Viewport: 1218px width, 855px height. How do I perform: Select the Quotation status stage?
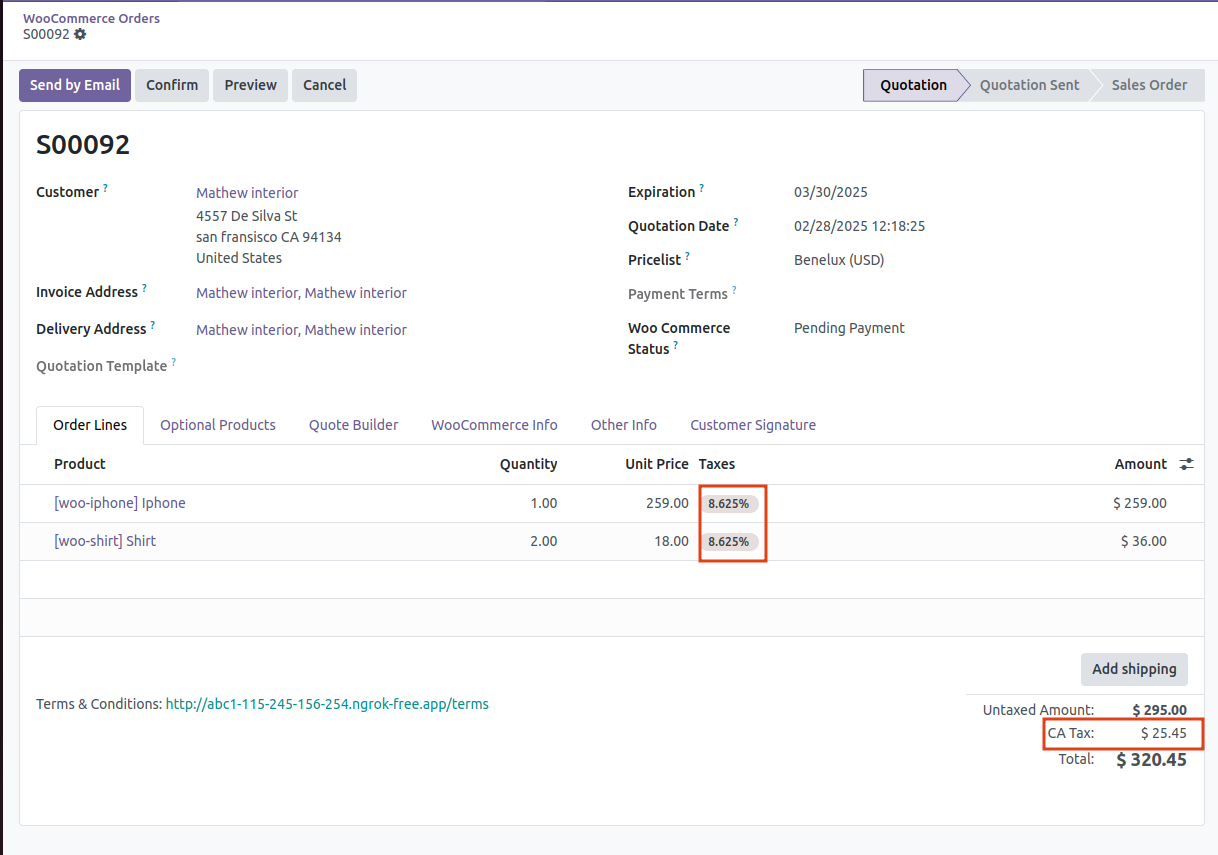coord(912,85)
